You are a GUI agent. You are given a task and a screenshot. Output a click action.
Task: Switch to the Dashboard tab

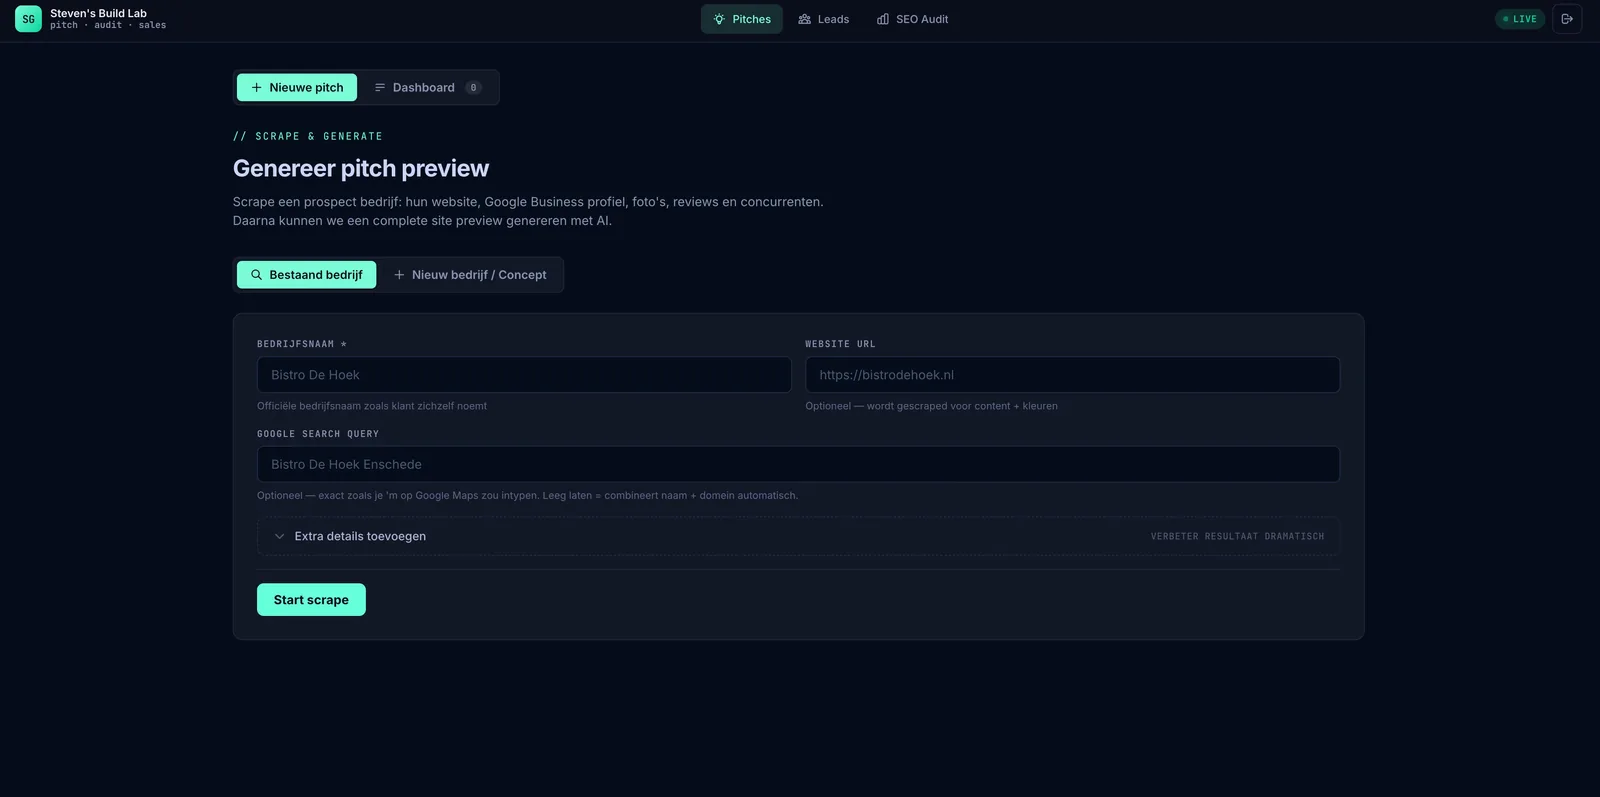tap(428, 87)
